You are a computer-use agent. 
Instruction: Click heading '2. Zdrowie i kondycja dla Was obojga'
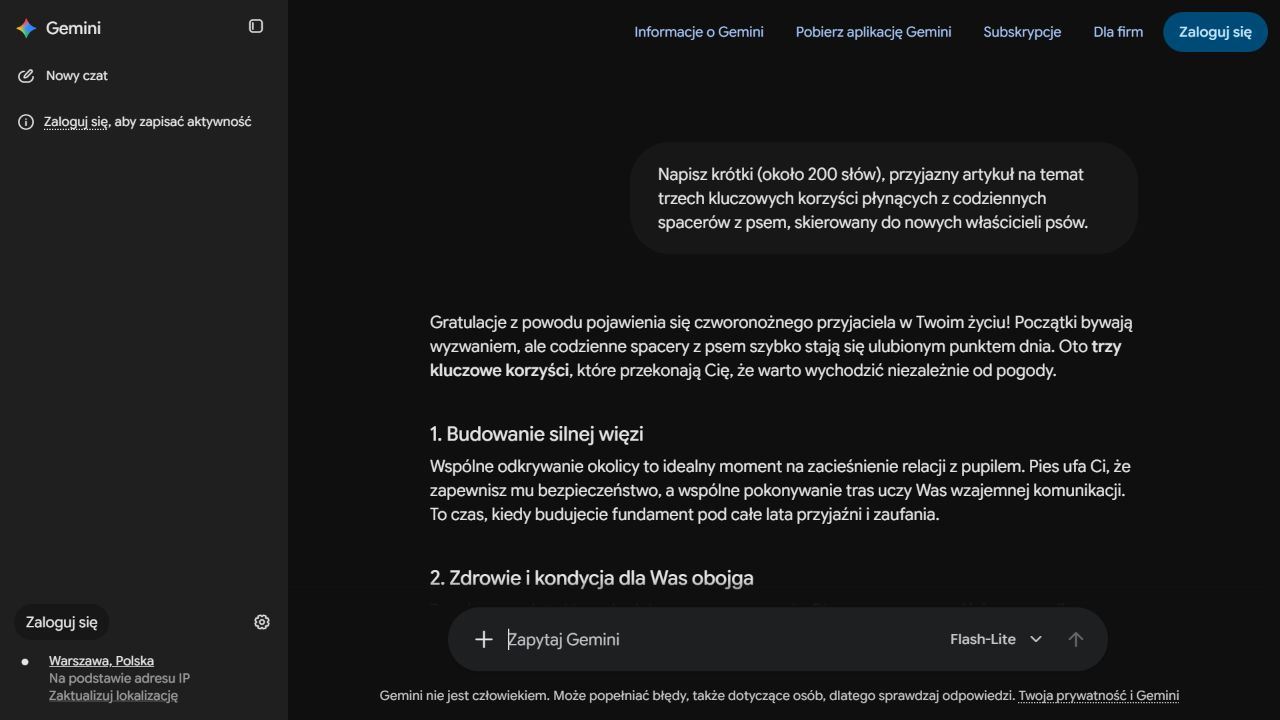click(592, 578)
